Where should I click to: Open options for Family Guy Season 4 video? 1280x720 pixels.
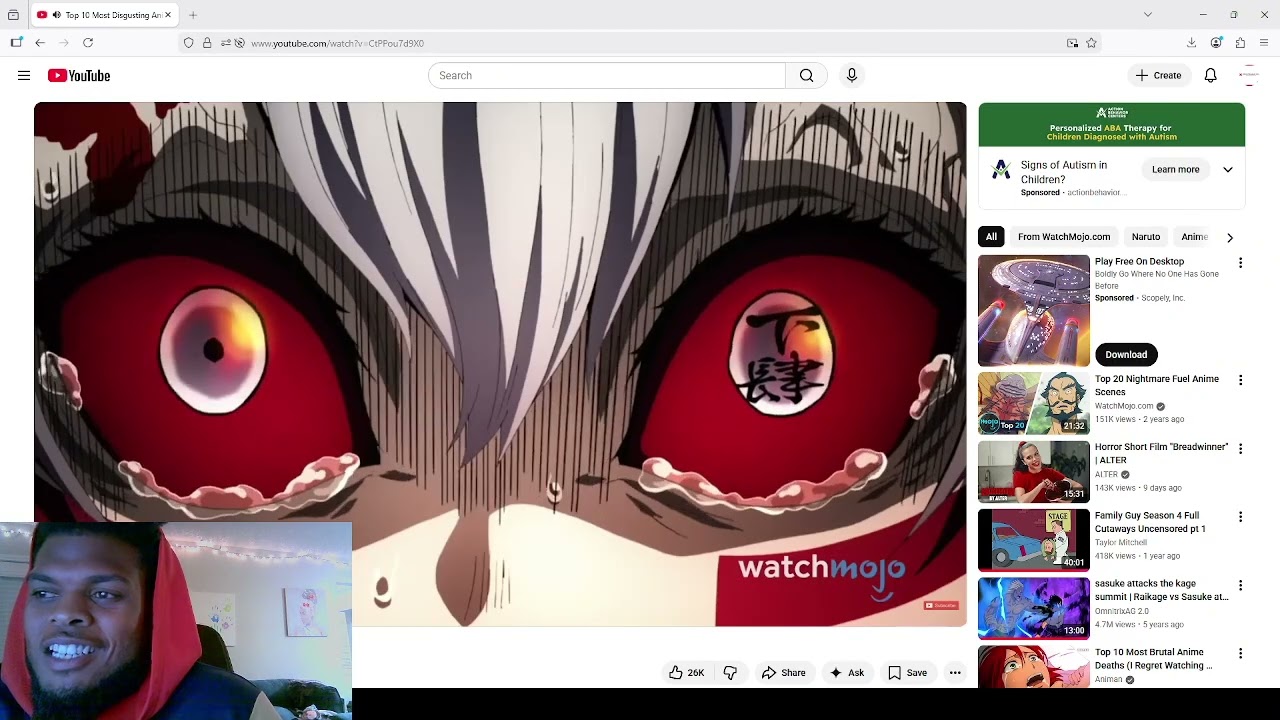point(1240,517)
